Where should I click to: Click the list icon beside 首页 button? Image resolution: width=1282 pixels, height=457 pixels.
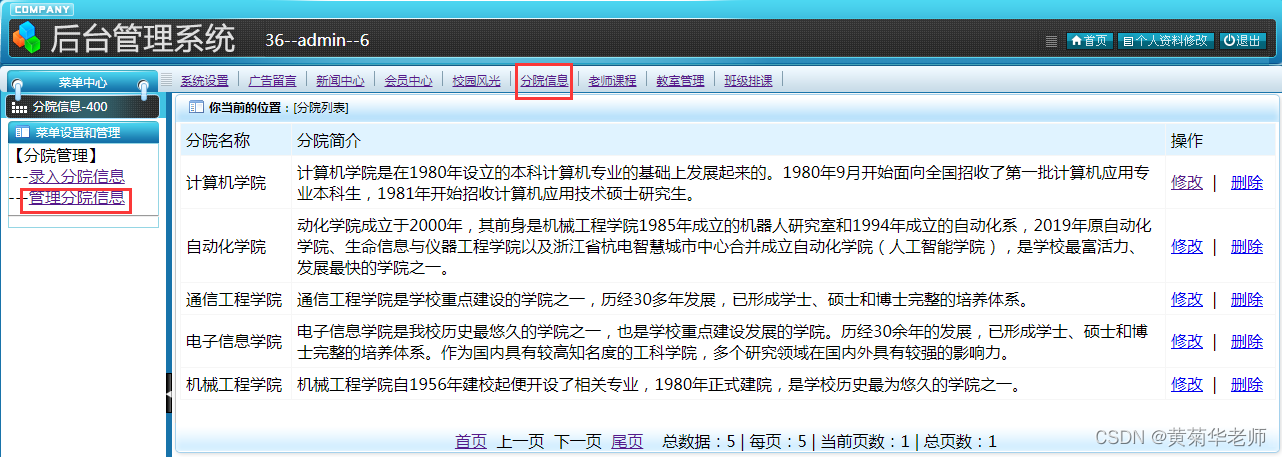pyautogui.click(x=1051, y=41)
